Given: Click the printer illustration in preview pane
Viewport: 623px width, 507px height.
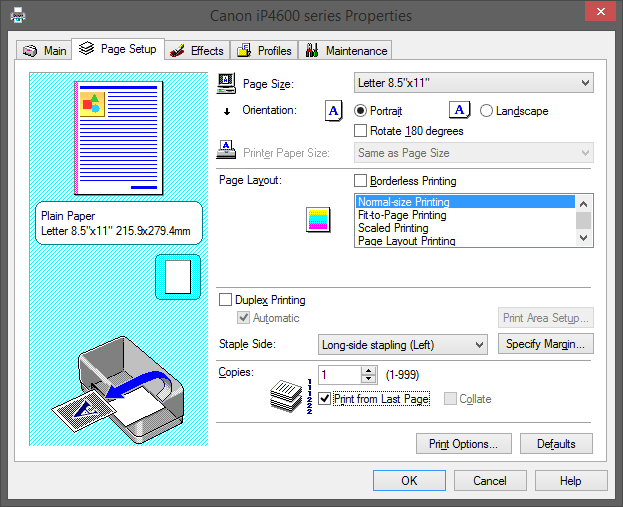Looking at the screenshot, I should [118, 390].
